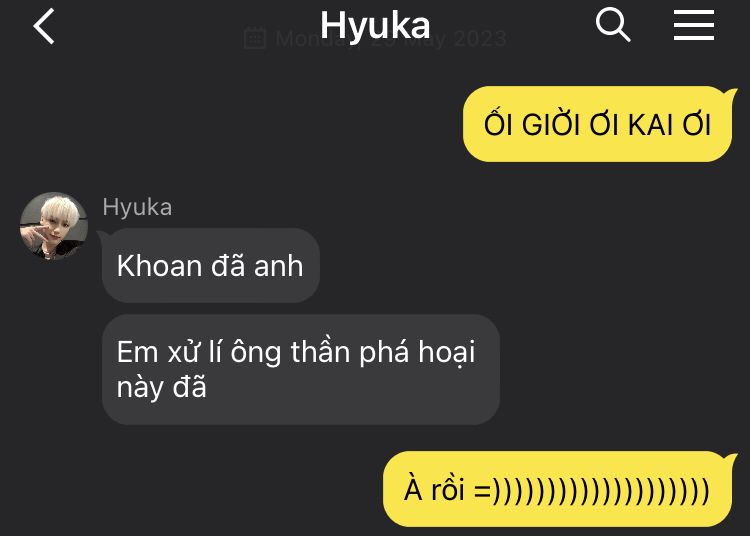Click the word "Khoan" in gray bubble
The height and width of the screenshot is (536, 750).
[x=159, y=265]
